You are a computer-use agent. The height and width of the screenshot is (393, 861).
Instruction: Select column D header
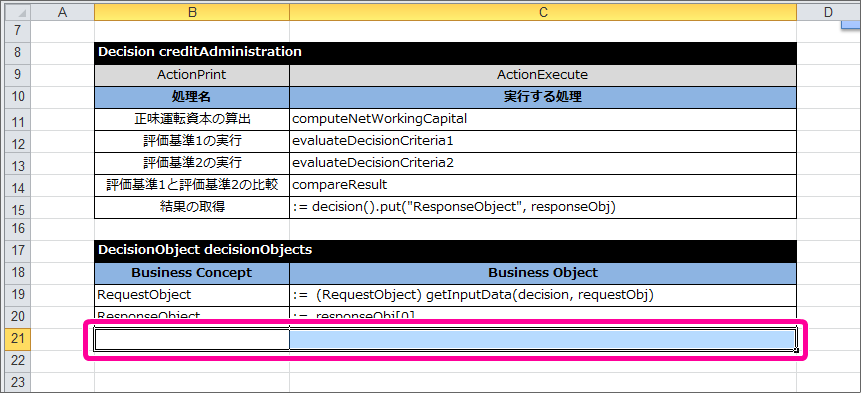(x=828, y=12)
